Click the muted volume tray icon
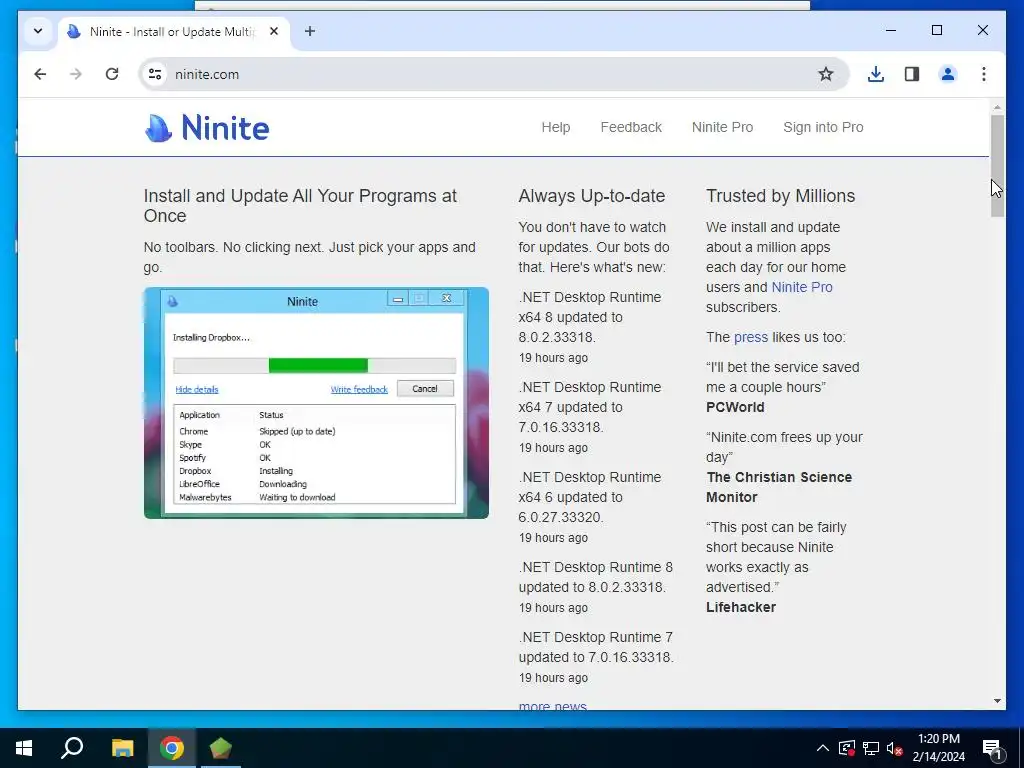 [894, 748]
